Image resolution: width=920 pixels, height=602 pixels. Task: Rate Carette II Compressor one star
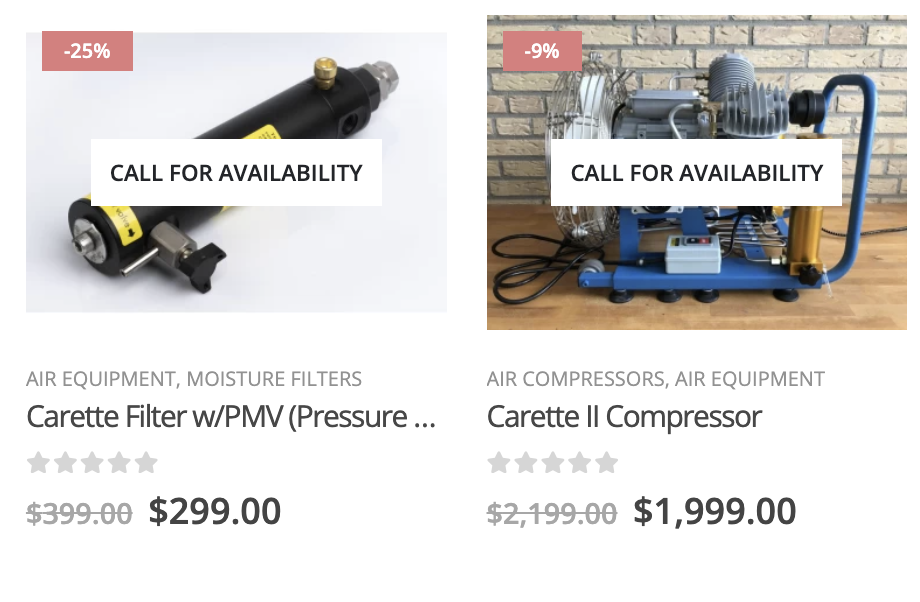point(499,463)
